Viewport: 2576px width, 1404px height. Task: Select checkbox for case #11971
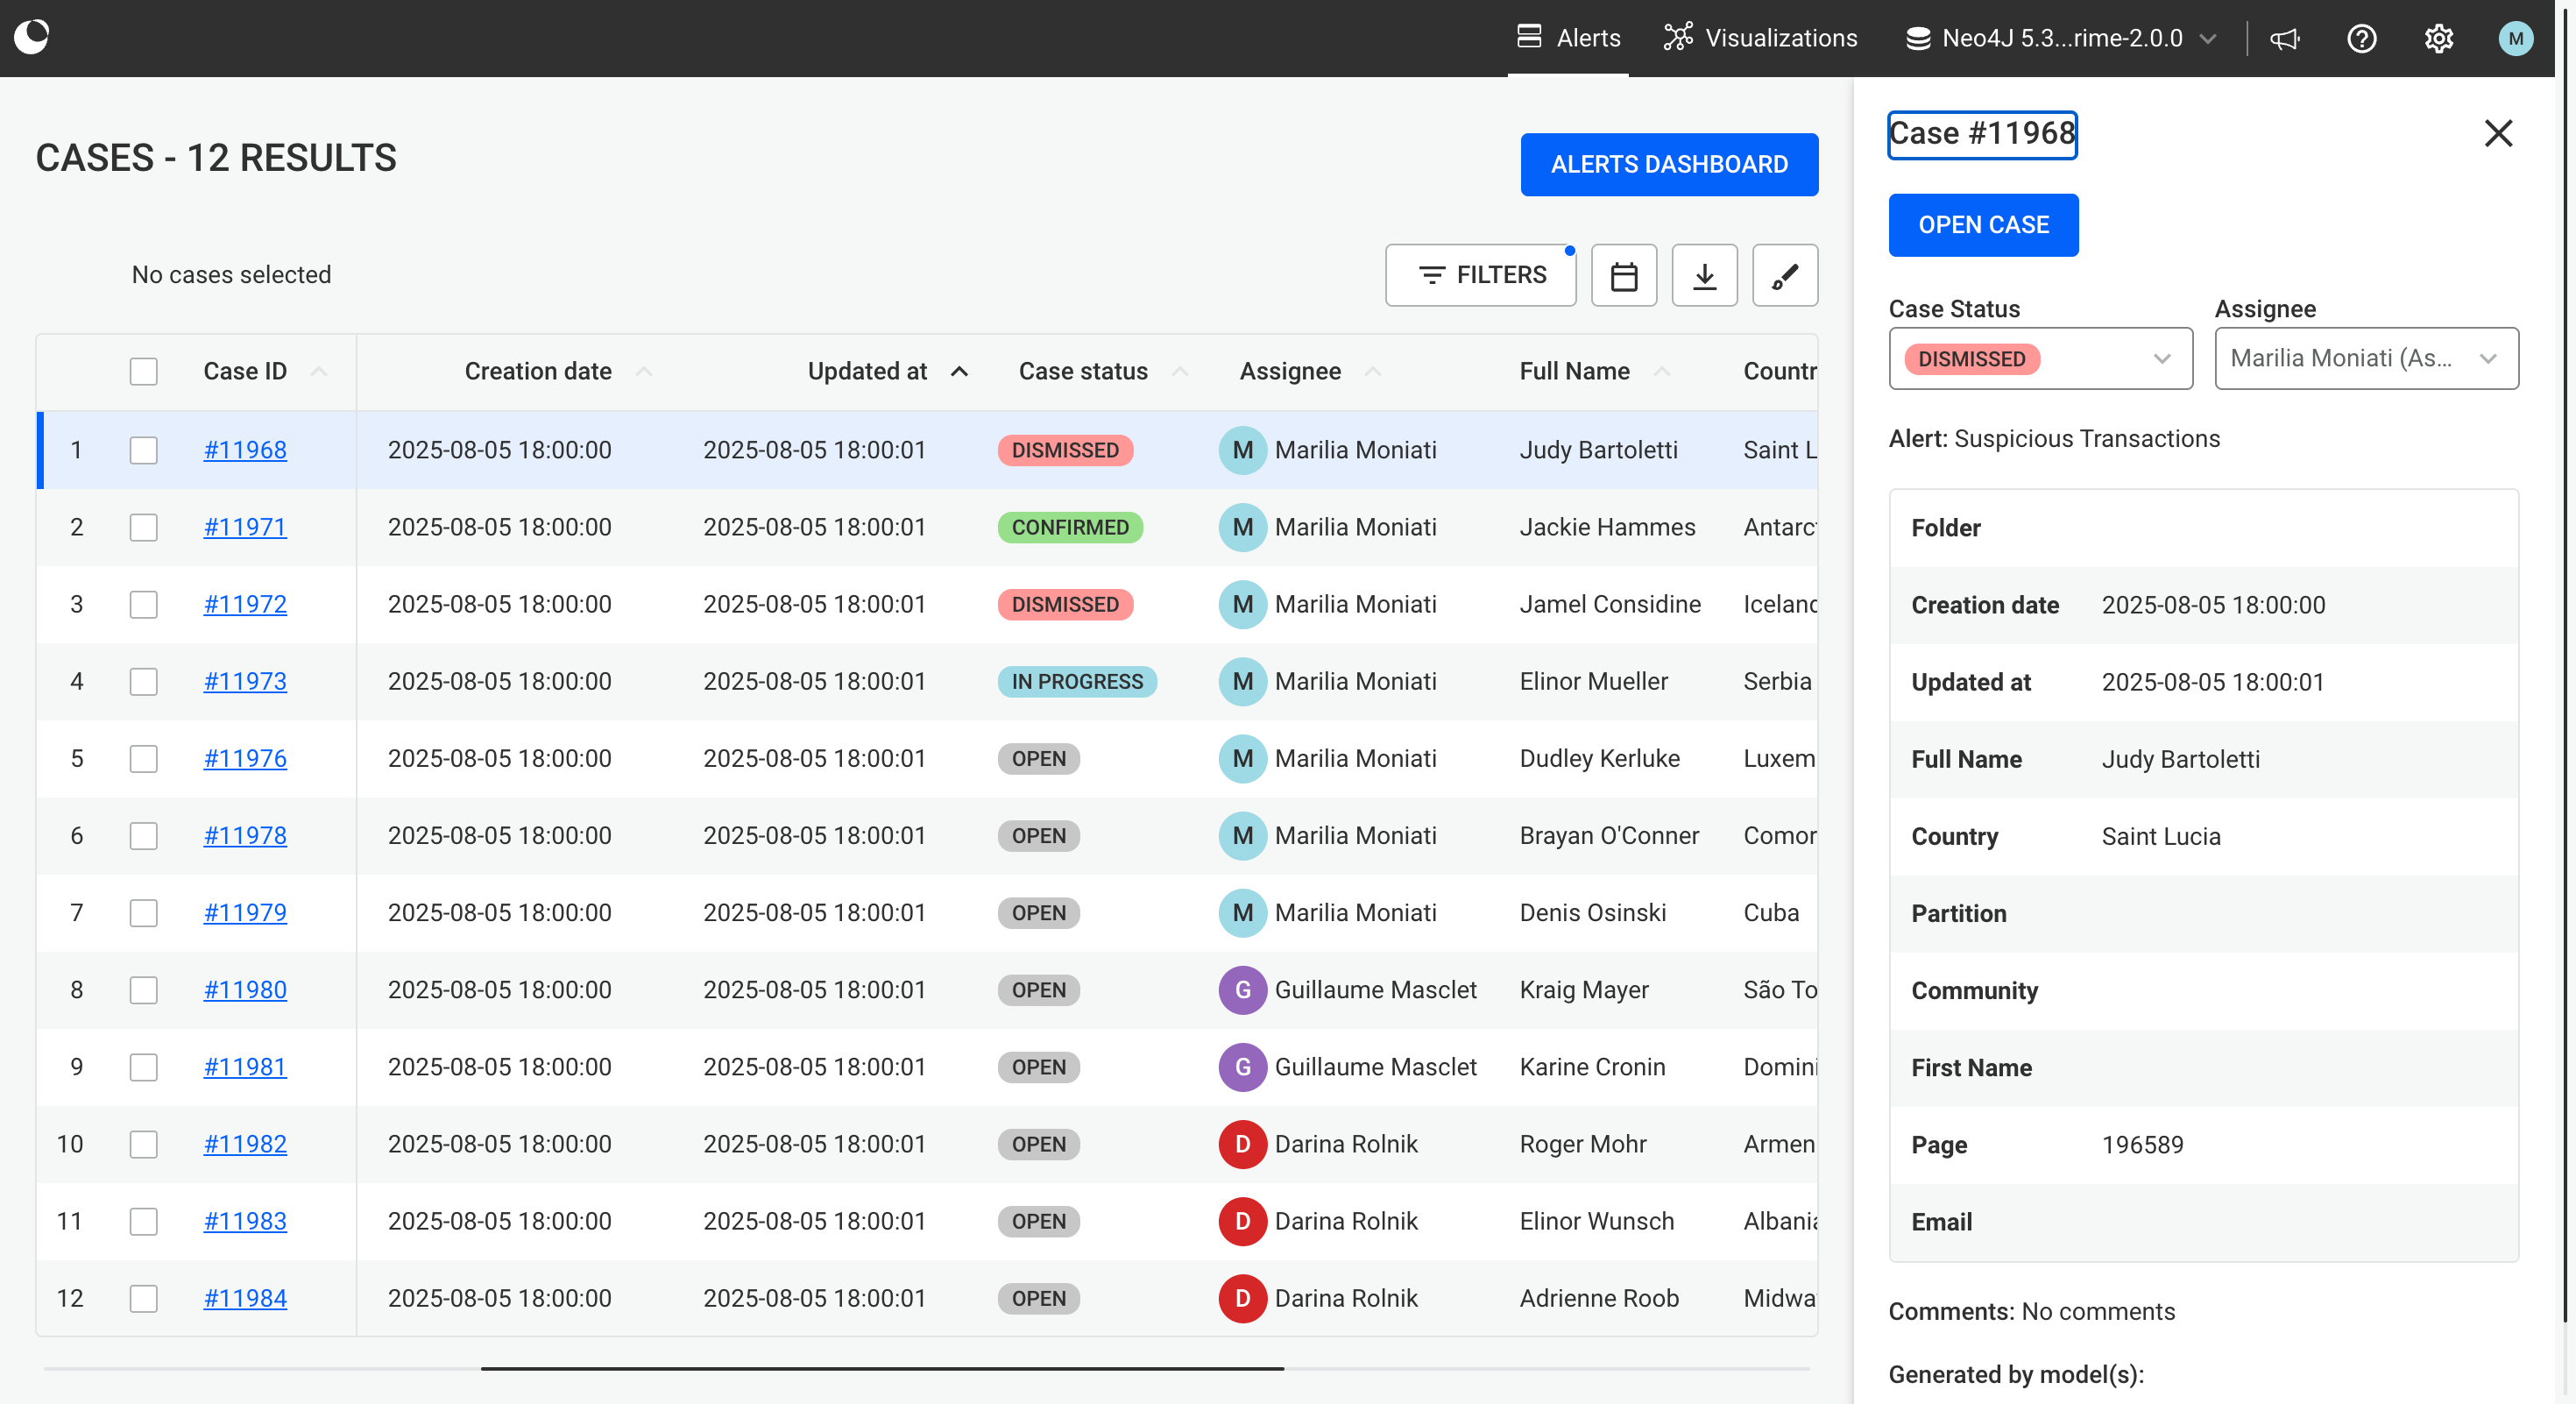[x=144, y=527]
